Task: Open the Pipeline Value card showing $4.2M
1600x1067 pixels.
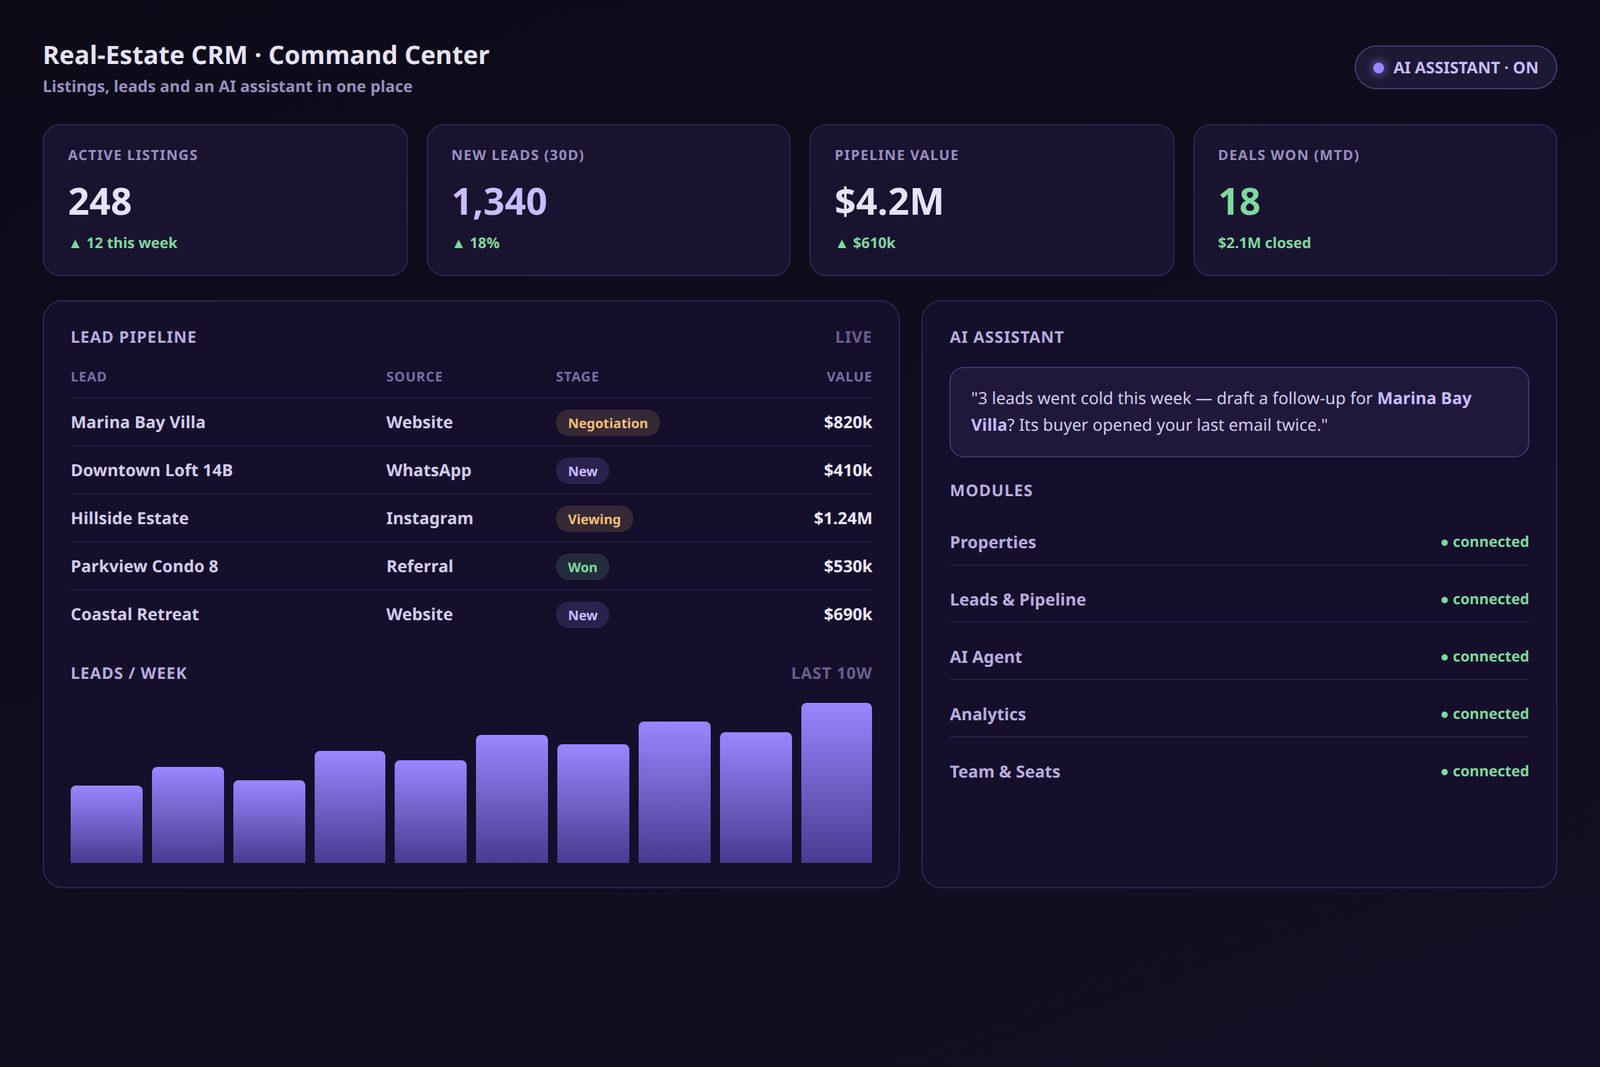Action: pyautogui.click(x=991, y=200)
